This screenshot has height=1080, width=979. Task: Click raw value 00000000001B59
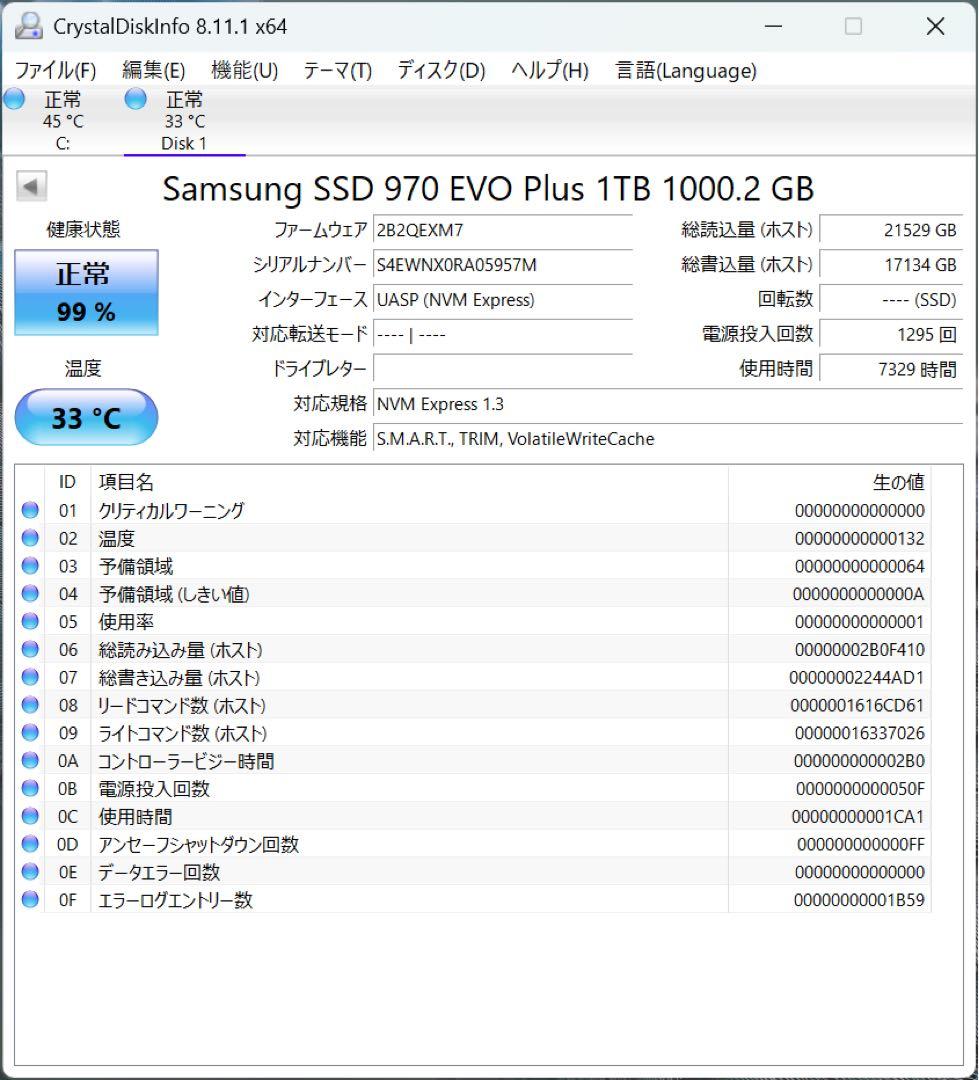click(x=859, y=900)
